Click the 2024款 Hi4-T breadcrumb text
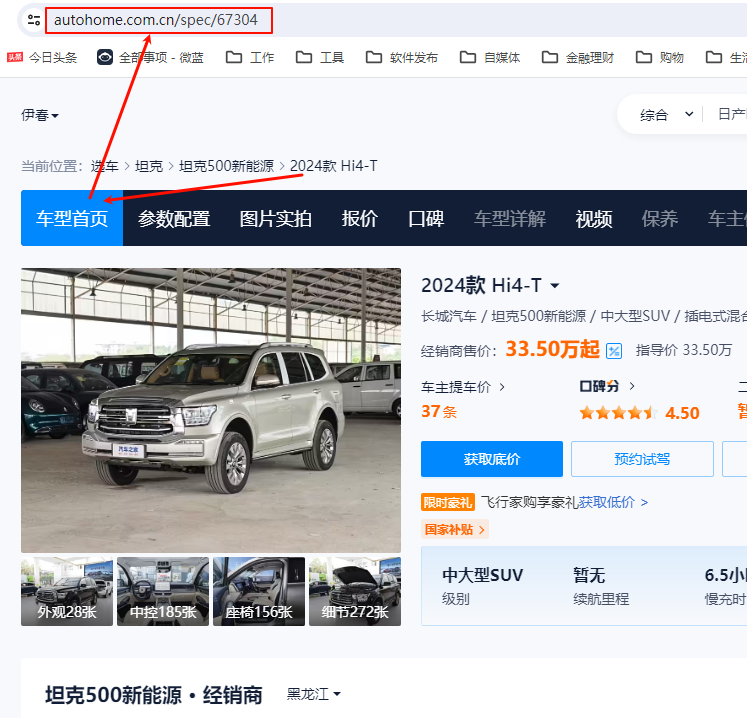The width and height of the screenshot is (747, 718). [333, 166]
